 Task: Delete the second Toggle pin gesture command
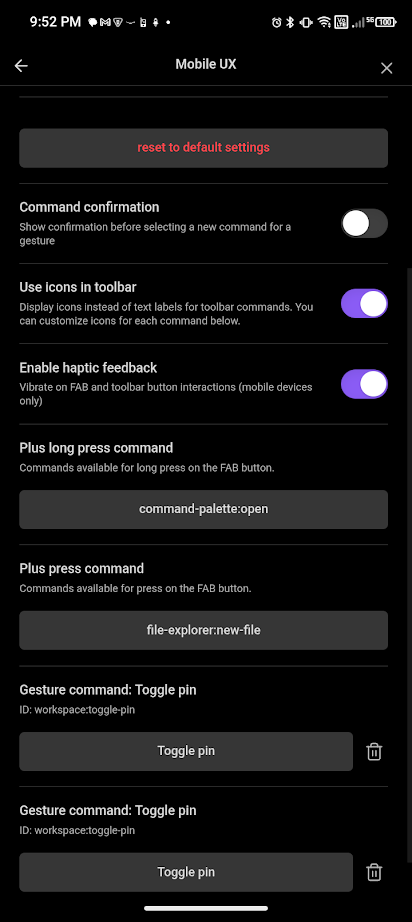click(374, 872)
